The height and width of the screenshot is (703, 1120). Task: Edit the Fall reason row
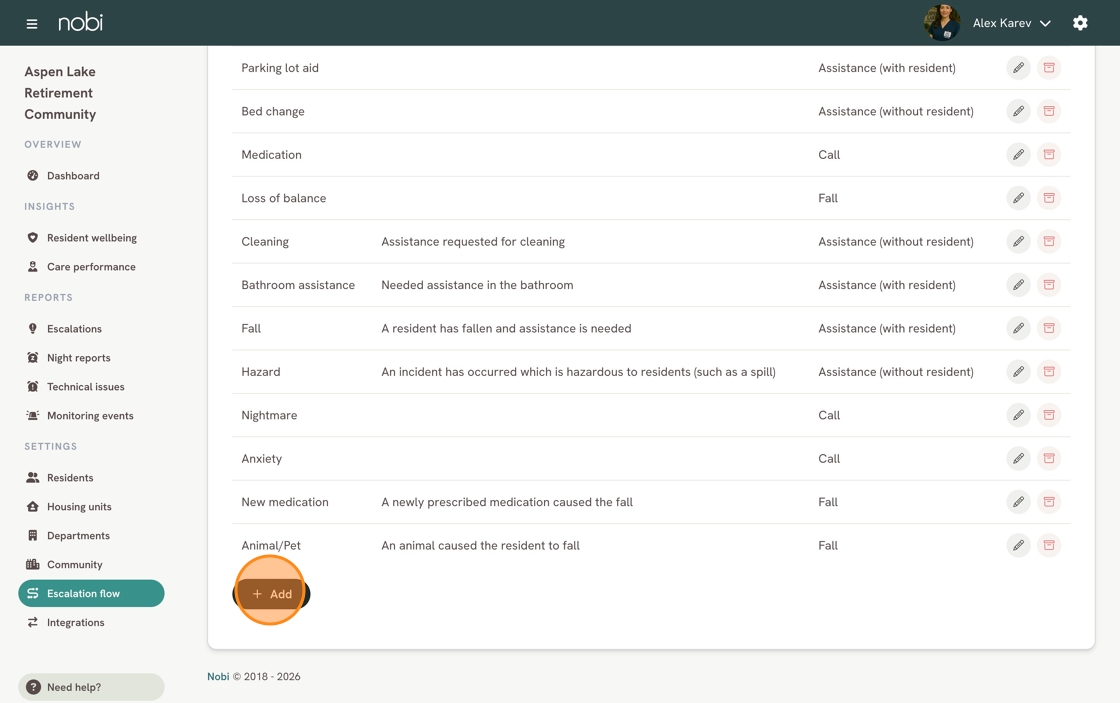[x=1019, y=328]
